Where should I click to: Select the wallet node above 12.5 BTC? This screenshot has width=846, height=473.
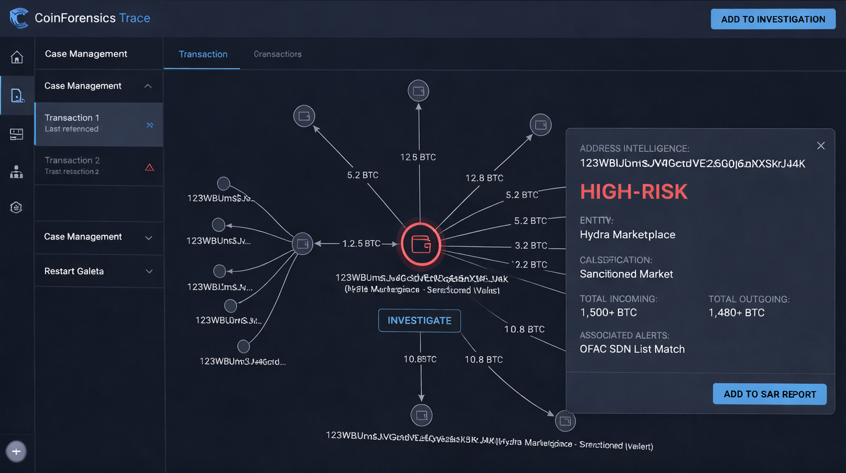coord(418,91)
